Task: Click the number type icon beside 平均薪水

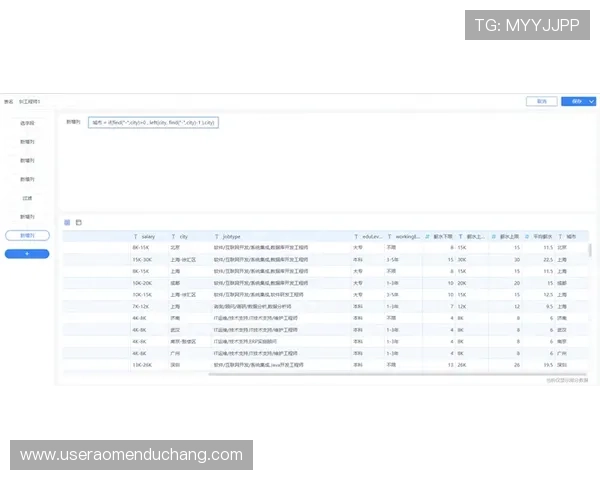Action: point(528,236)
